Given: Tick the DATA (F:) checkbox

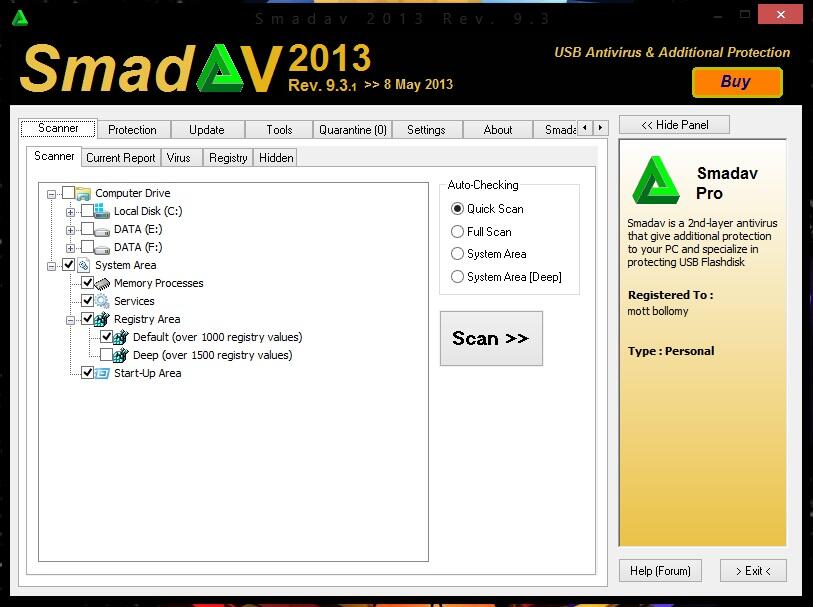Looking at the screenshot, I should coord(87,247).
